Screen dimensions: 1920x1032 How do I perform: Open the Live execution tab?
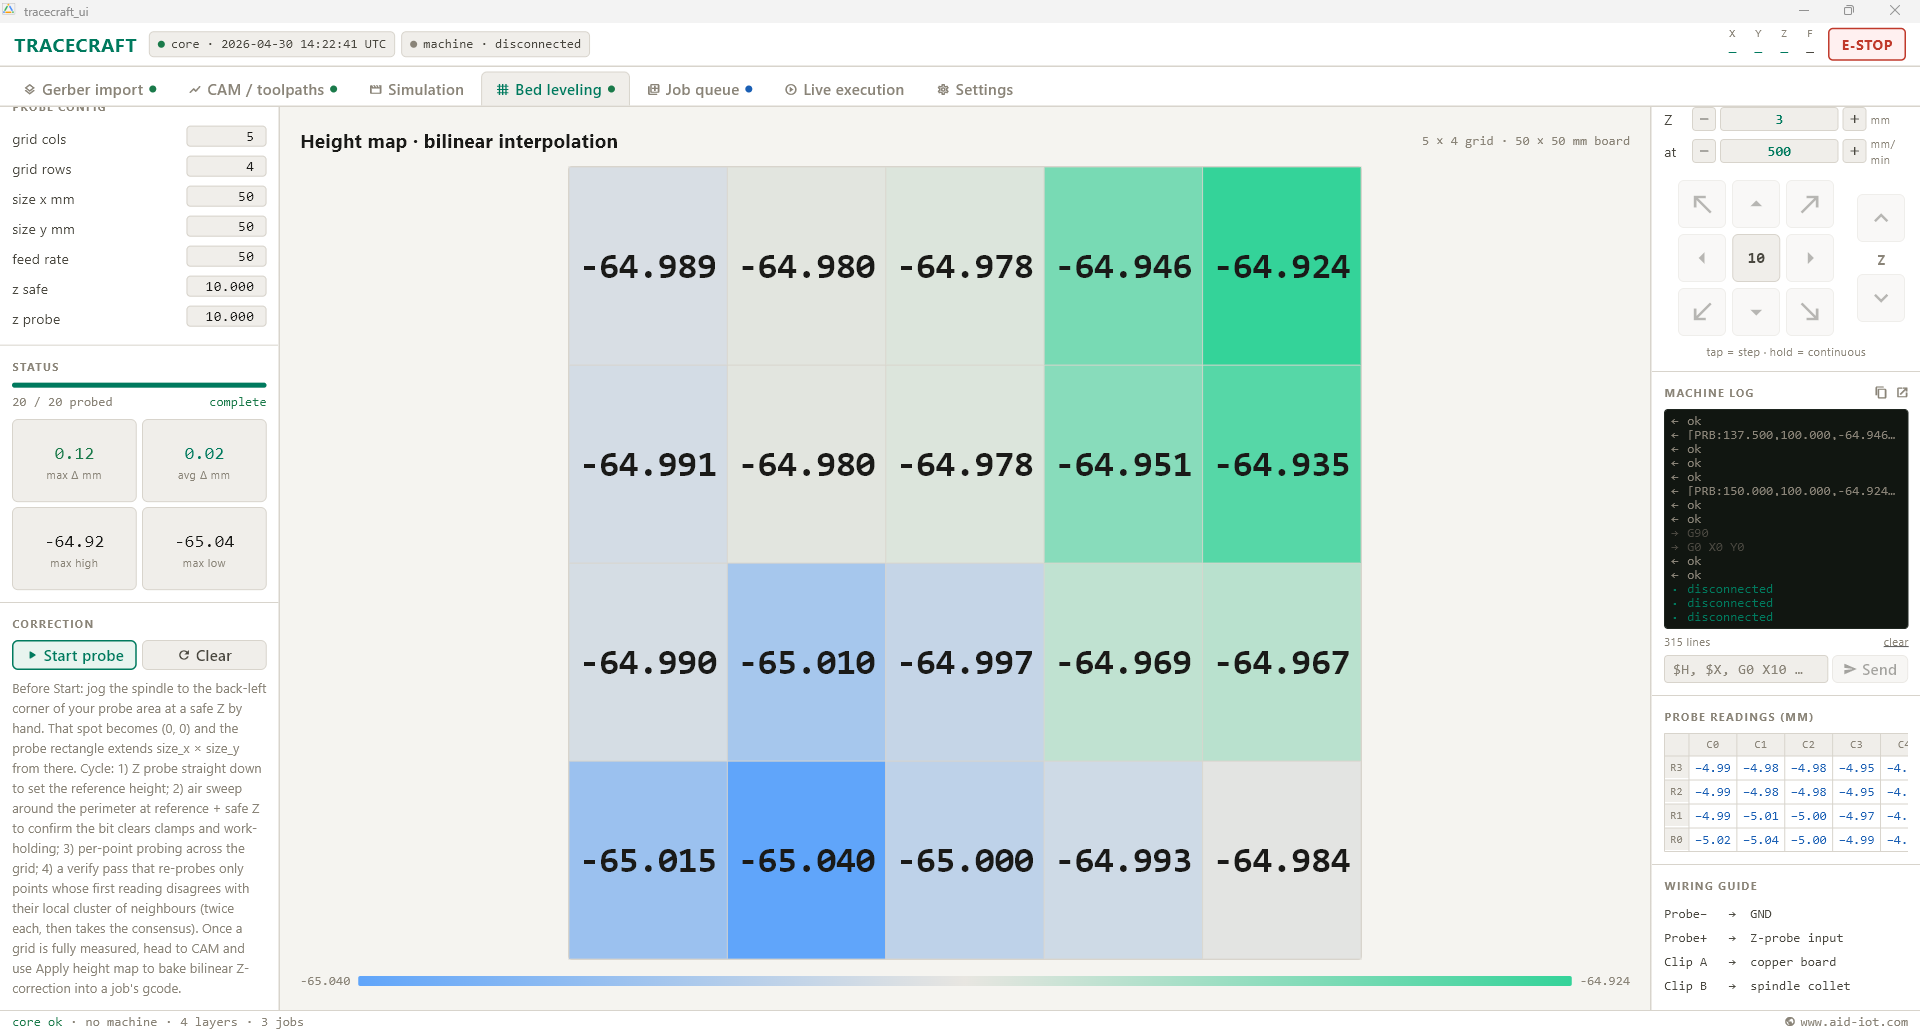(x=845, y=90)
